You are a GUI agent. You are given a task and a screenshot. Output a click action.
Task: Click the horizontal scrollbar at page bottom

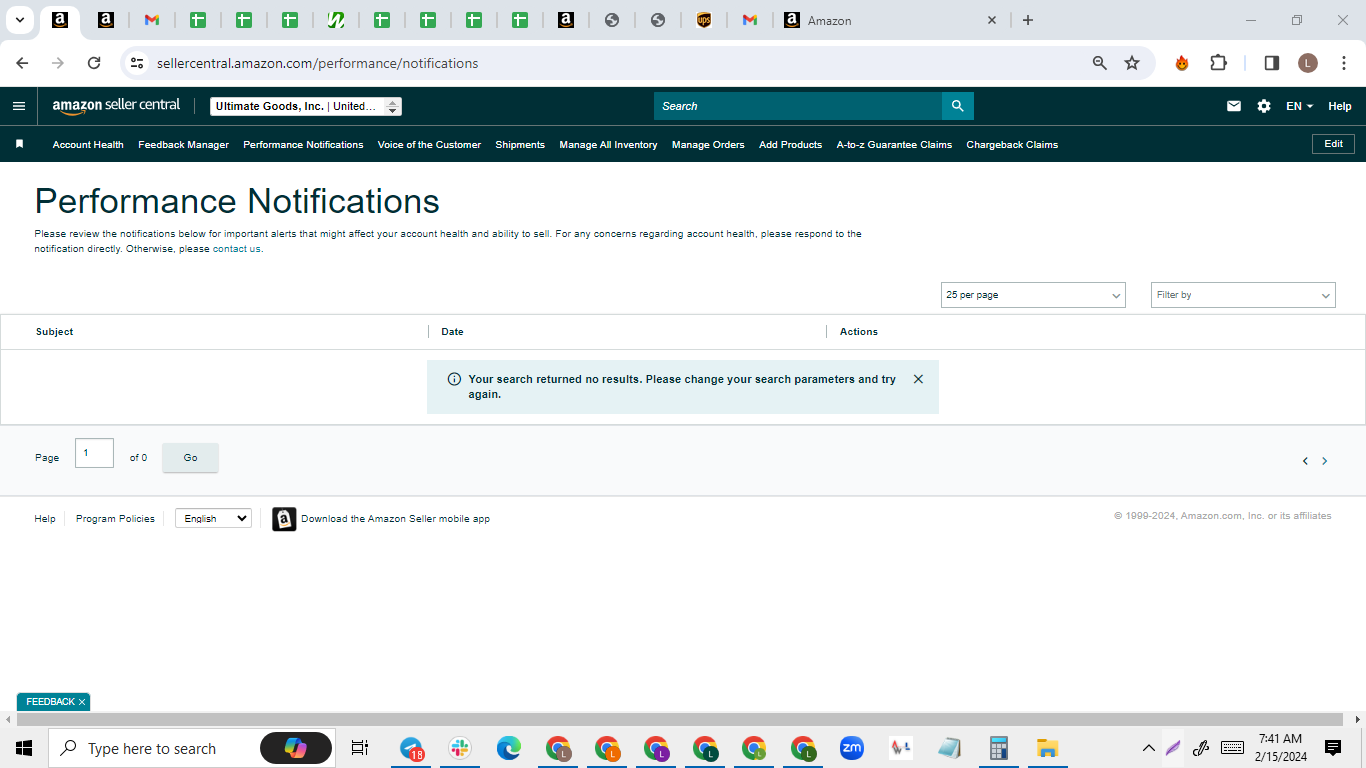pos(680,719)
